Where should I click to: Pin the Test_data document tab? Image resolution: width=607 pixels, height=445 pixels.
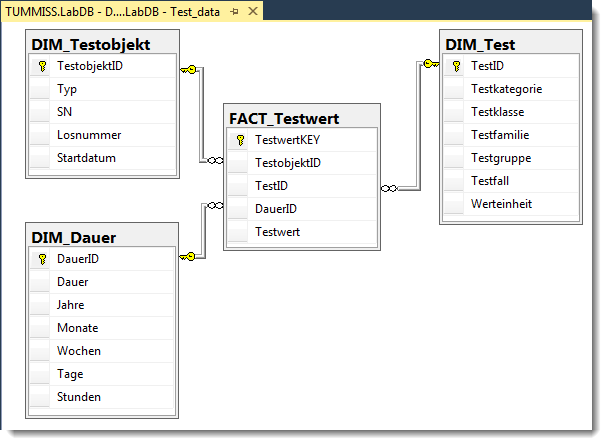(x=234, y=12)
